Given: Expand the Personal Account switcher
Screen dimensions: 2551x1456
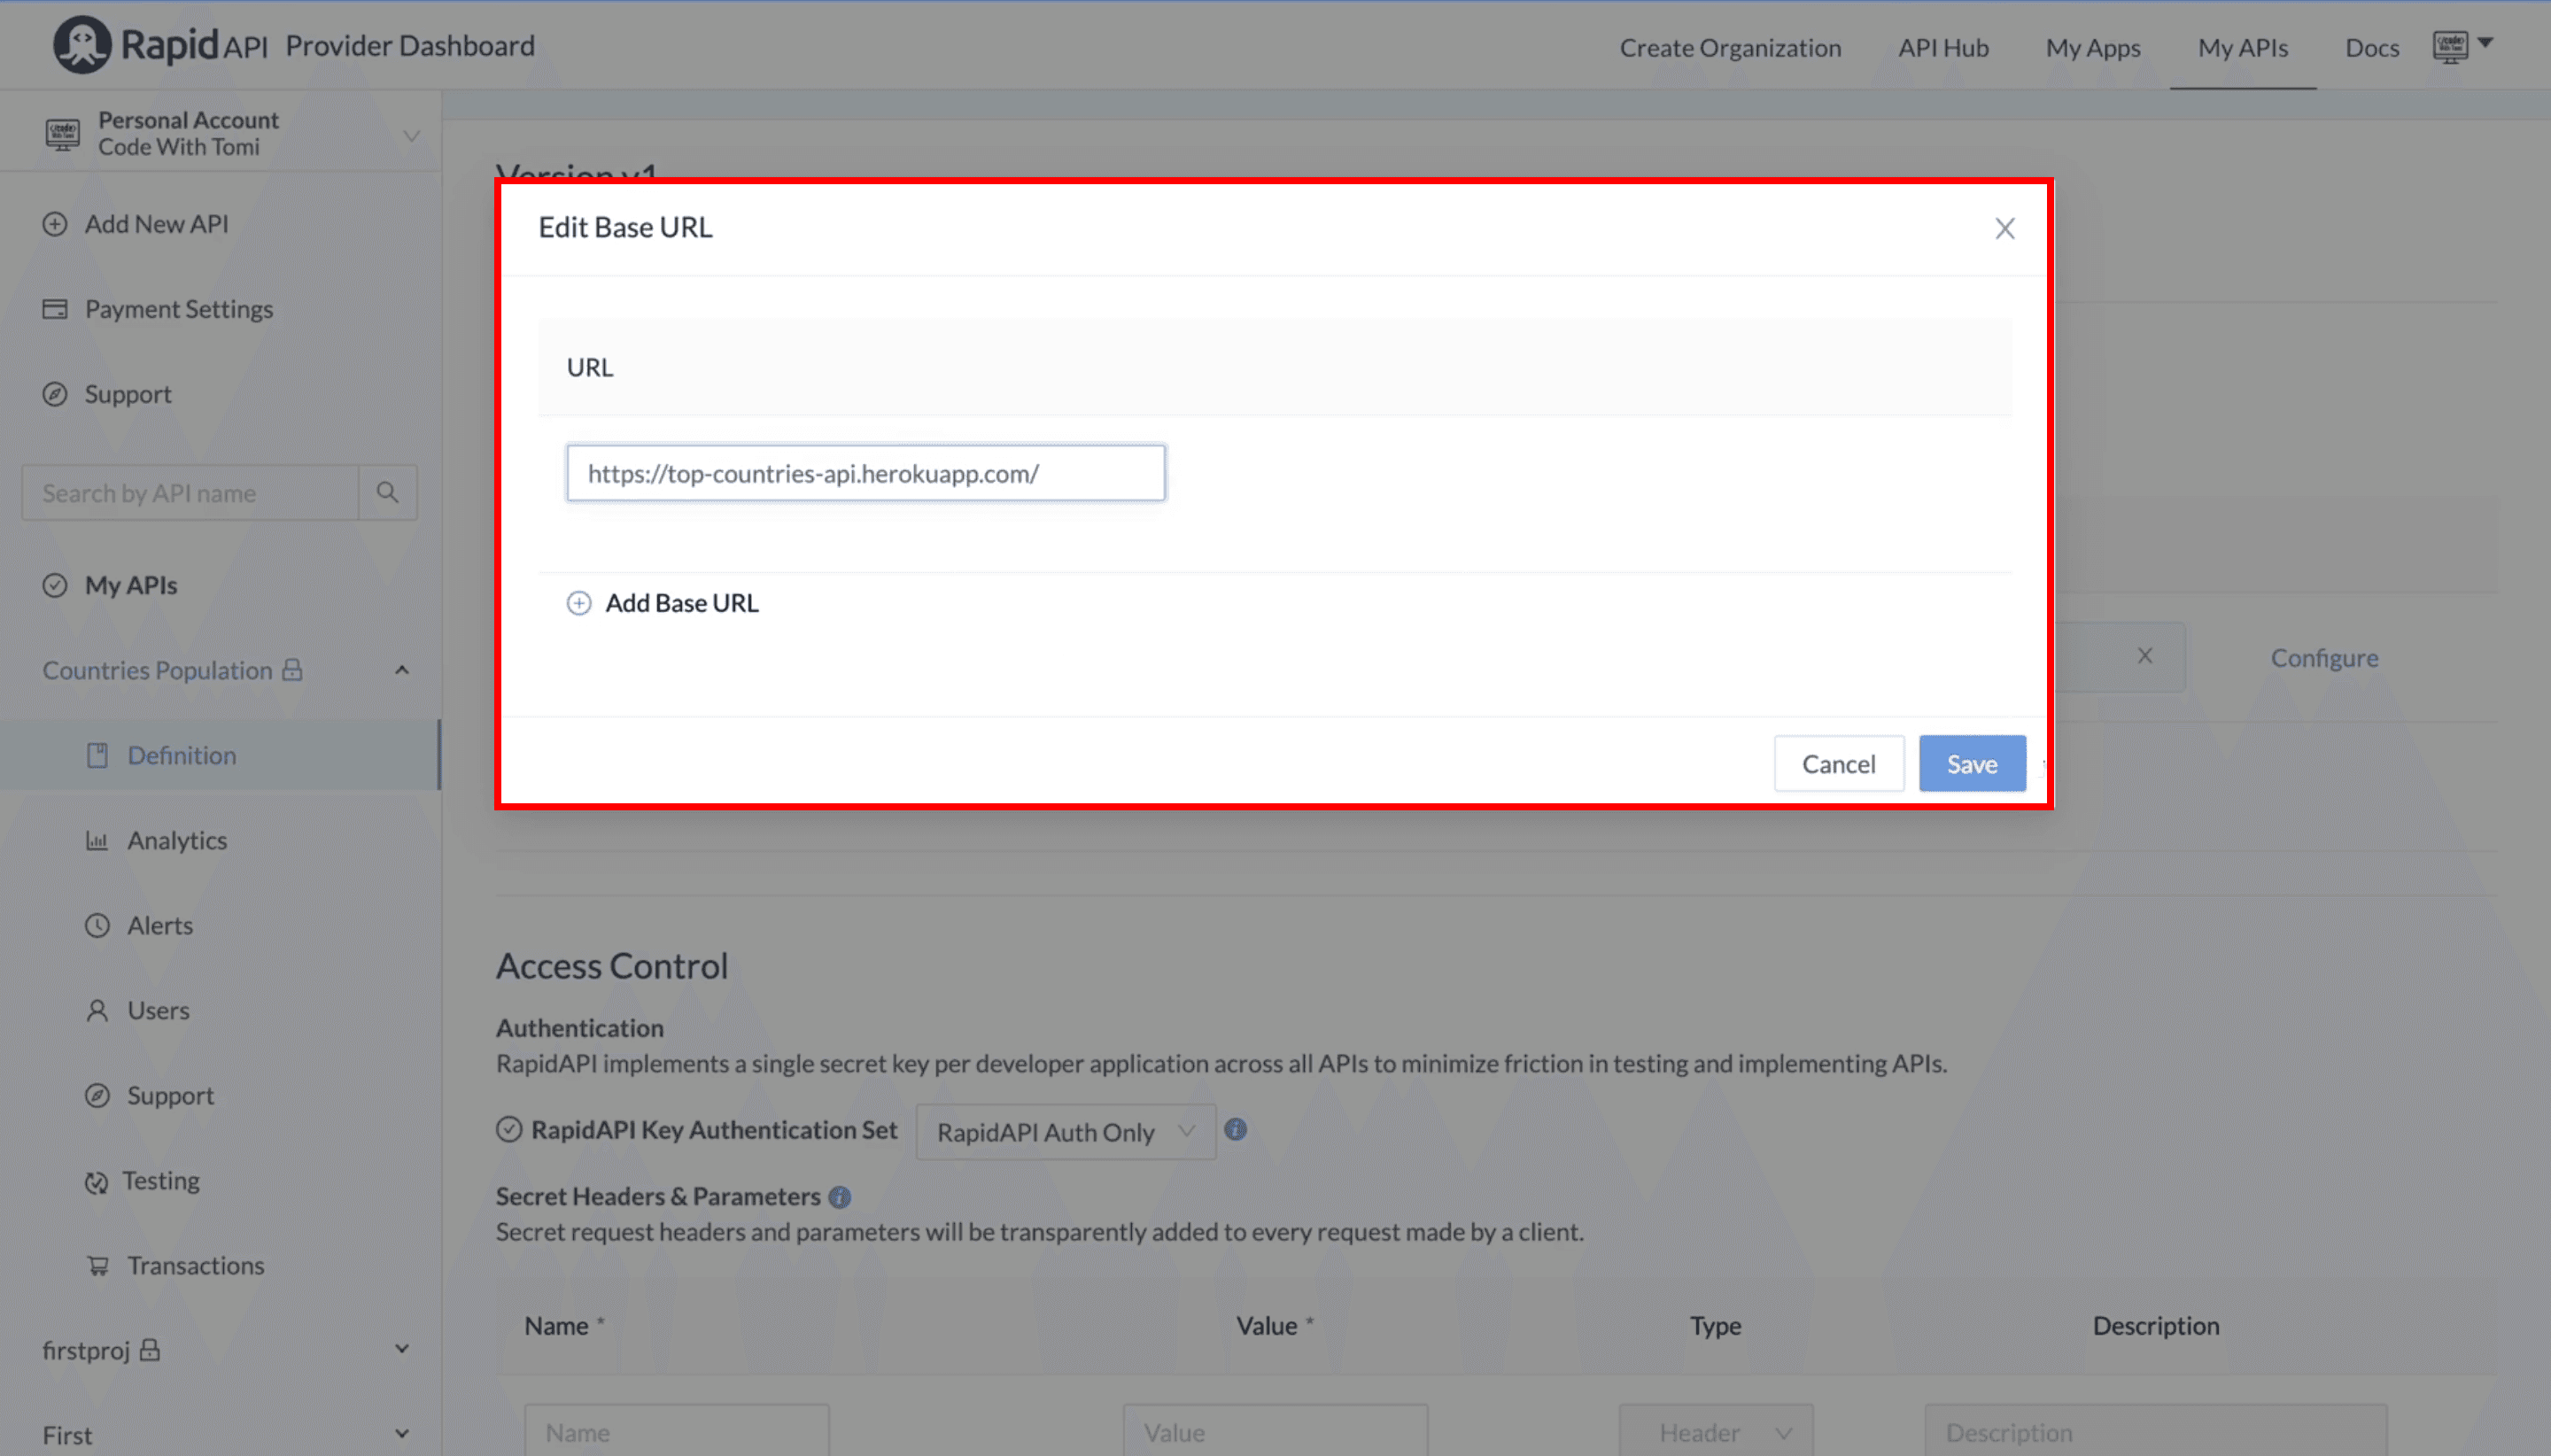Looking at the screenshot, I should pos(411,135).
